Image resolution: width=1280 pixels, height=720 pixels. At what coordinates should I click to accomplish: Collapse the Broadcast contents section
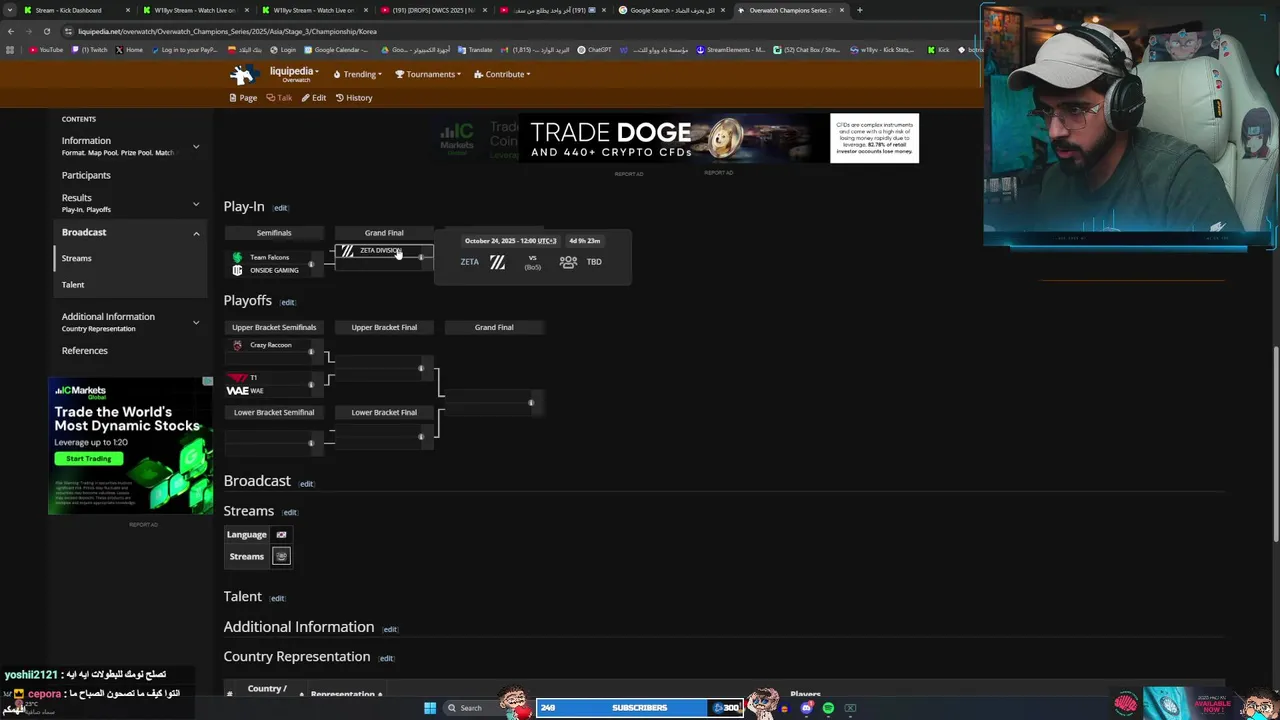click(196, 233)
